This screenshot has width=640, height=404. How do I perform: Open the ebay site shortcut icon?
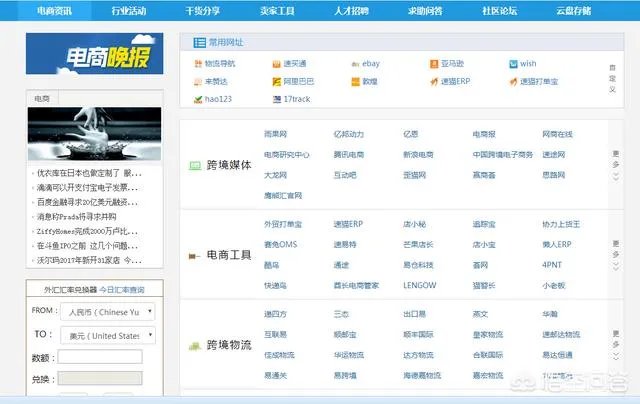point(353,63)
